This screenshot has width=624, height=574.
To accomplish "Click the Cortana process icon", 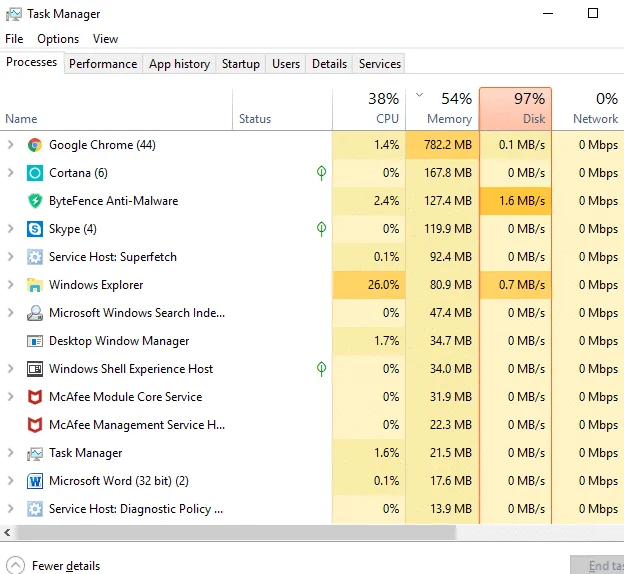I will (x=35, y=173).
